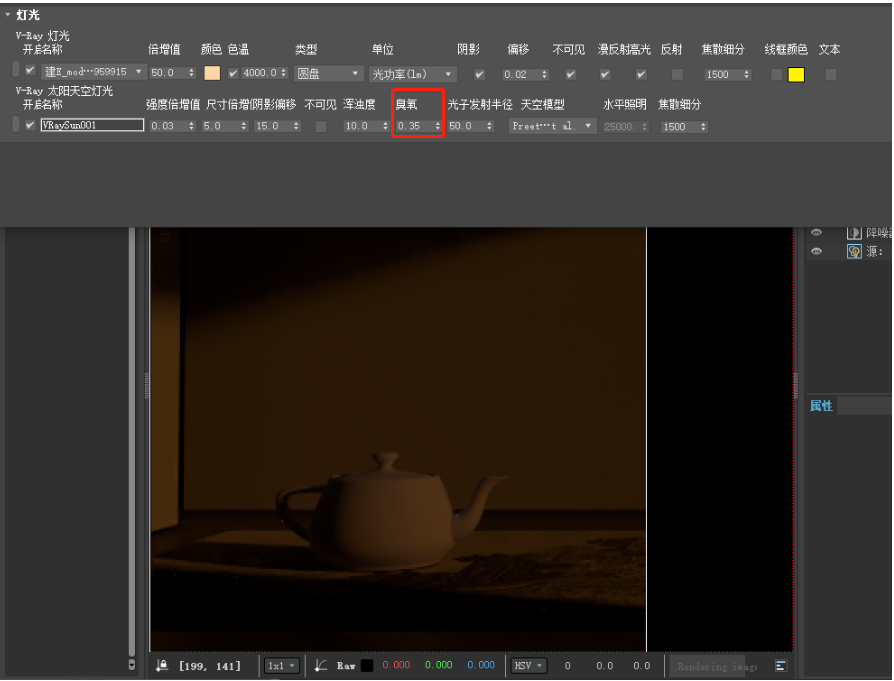
Task: Open the VFB options menu icon at bottom right
Action: [x=781, y=665]
